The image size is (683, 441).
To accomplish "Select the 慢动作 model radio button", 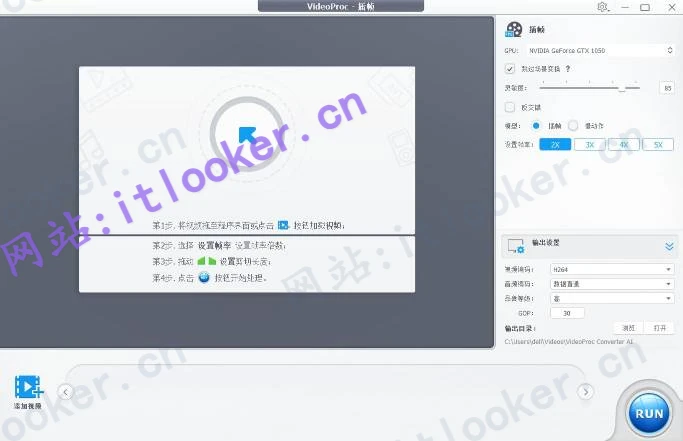I will click(573, 126).
